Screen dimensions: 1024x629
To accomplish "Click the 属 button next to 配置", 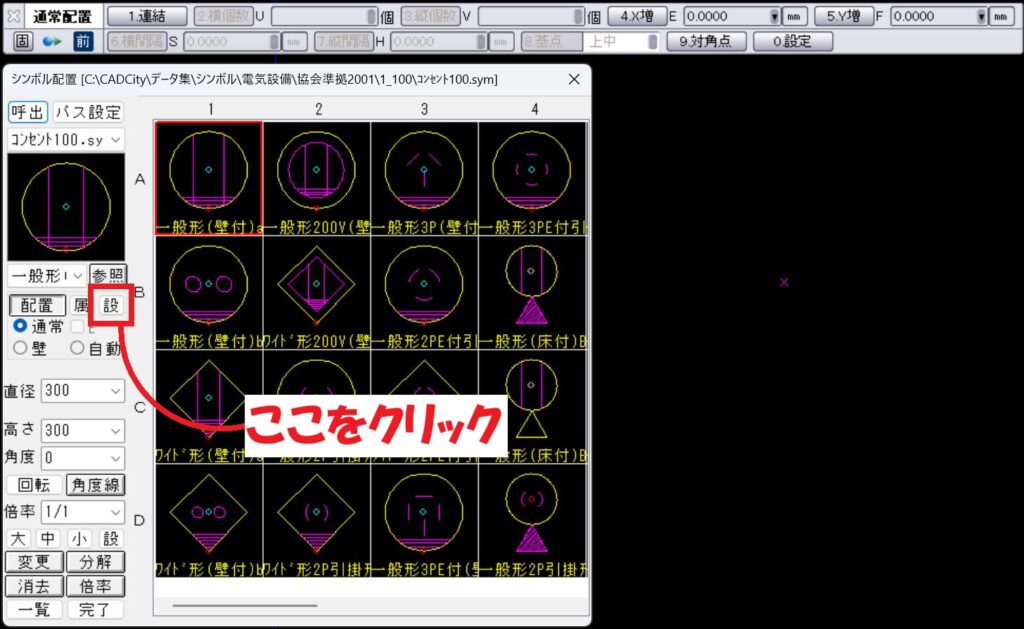I will 81,305.
